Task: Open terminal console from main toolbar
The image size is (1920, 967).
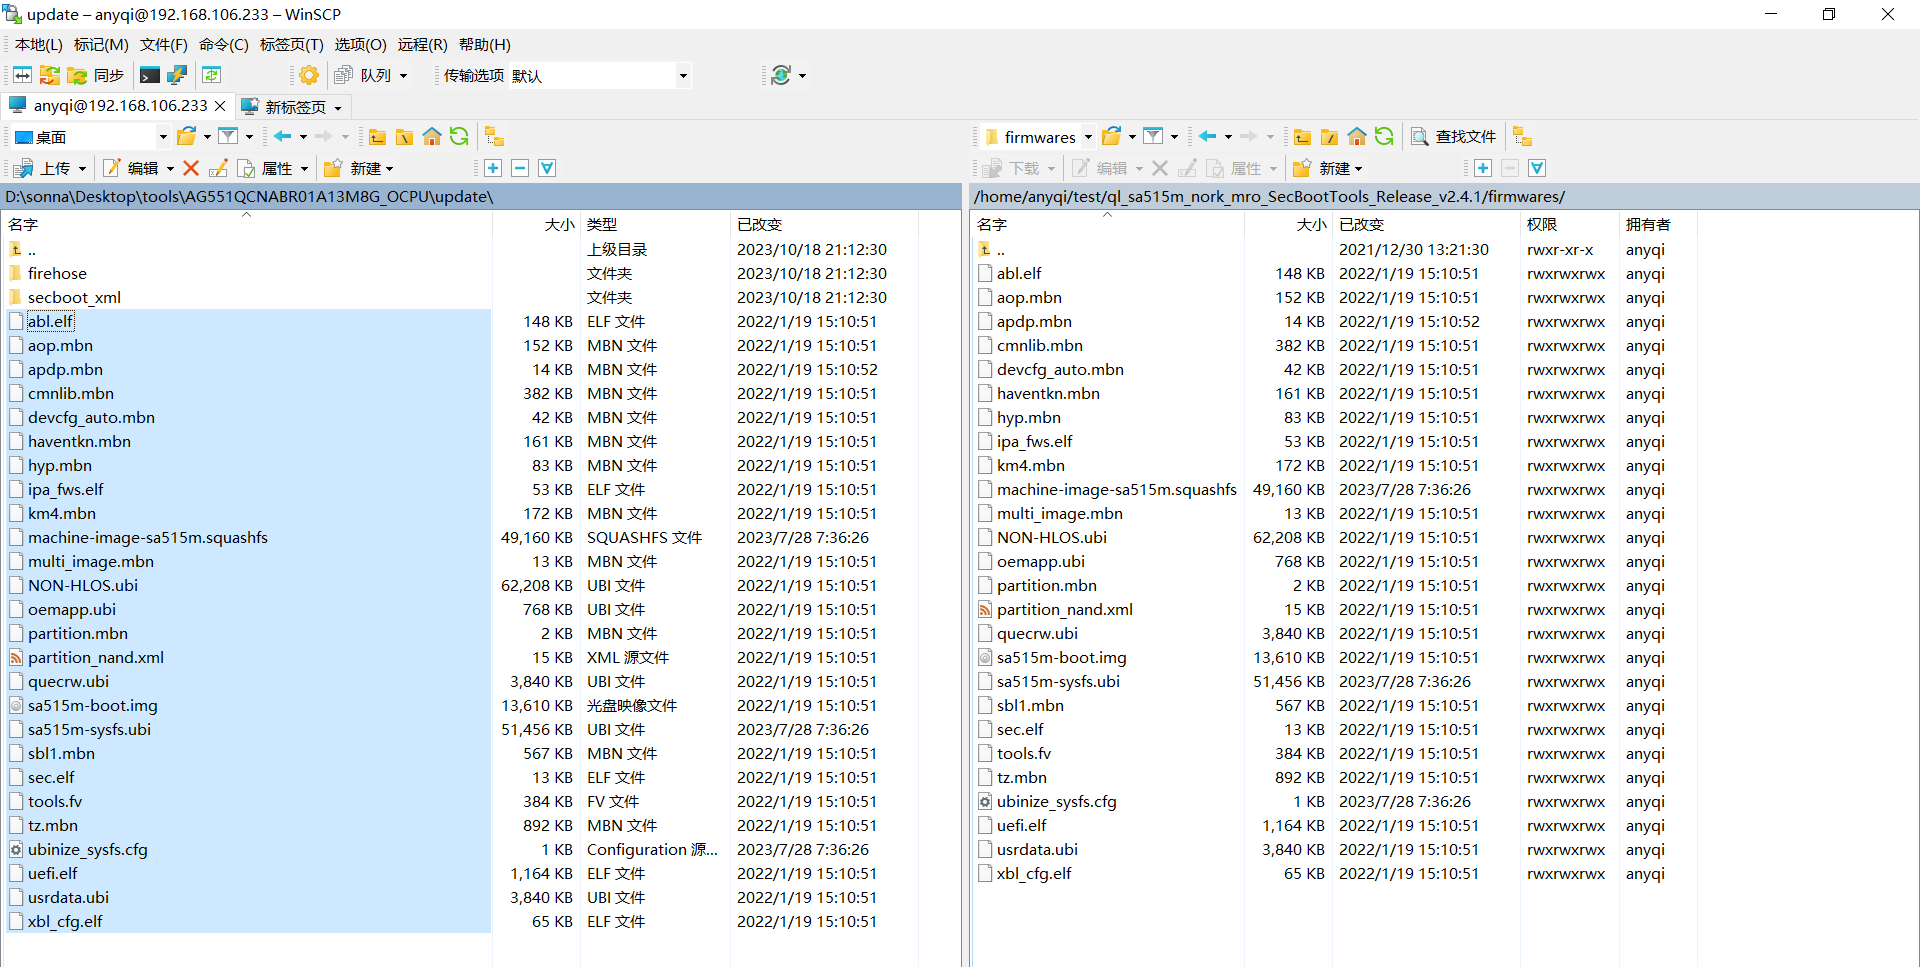Action: 150,75
